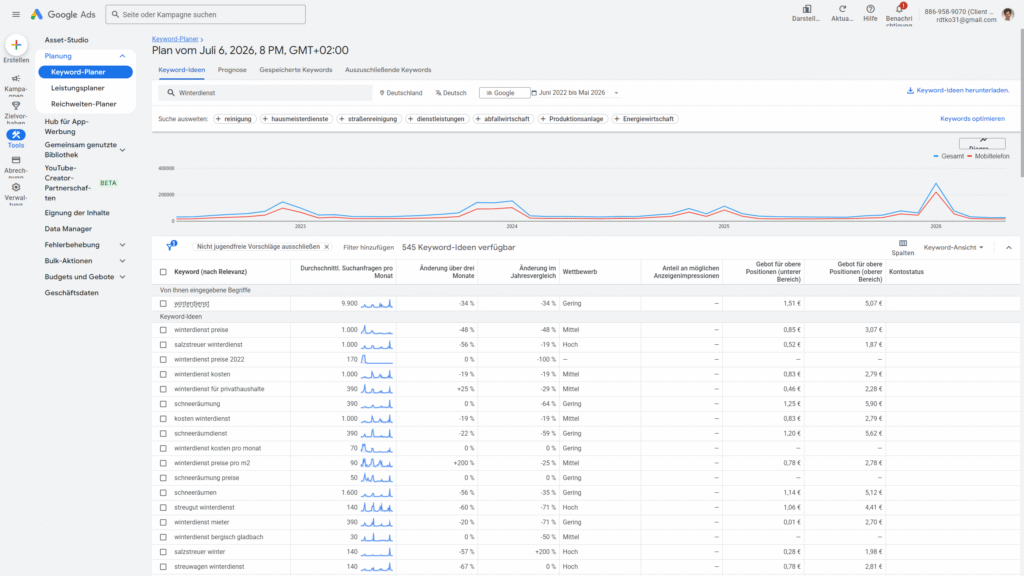1024x576 pixels.
Task: Add dienstleistungen suggestion chip
Action: [437, 119]
